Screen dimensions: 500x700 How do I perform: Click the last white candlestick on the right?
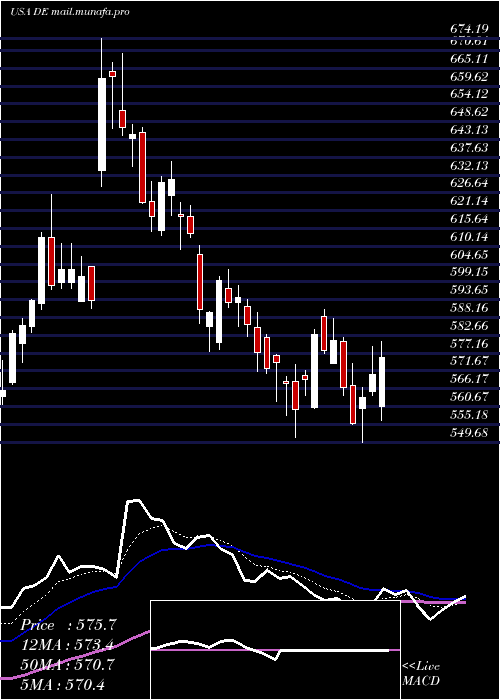(x=382, y=382)
